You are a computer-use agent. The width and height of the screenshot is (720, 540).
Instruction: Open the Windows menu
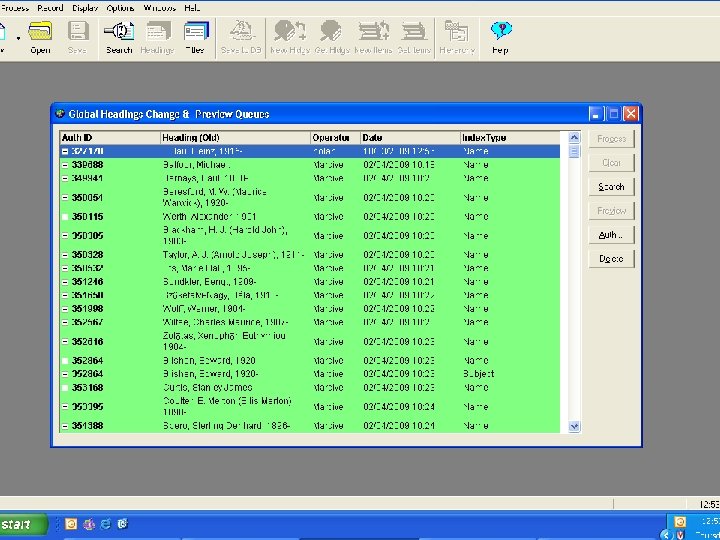click(x=159, y=8)
